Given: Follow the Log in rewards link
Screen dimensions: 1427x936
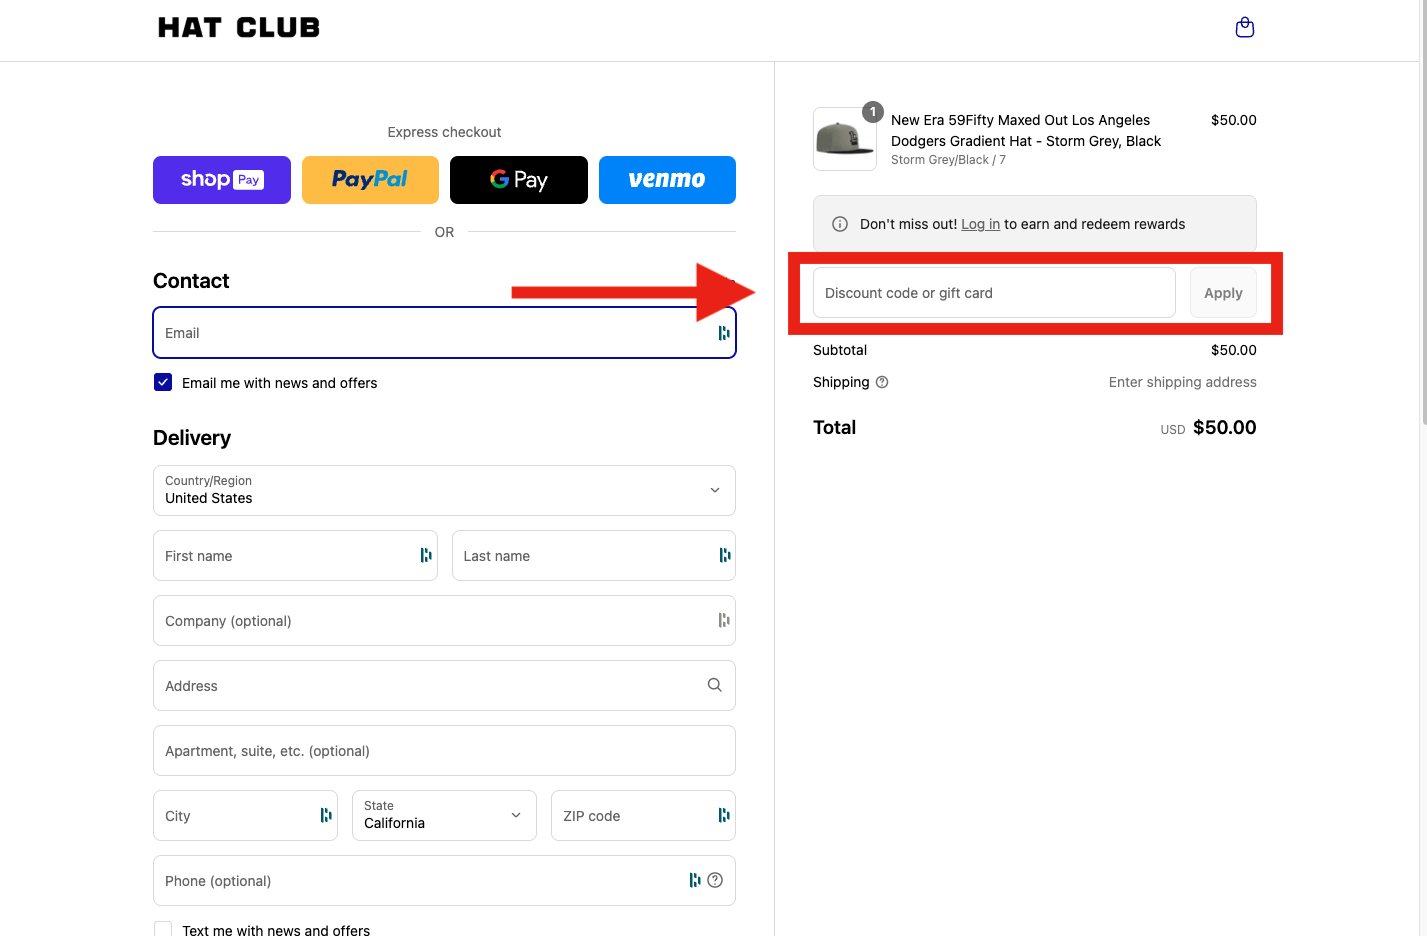Looking at the screenshot, I should (980, 224).
